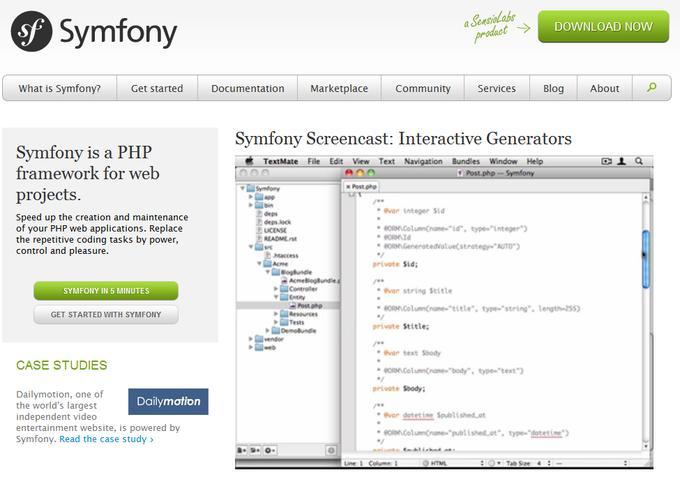Open What is Symfony? menu item
Viewport: 680px width, 477px height.
point(59,88)
